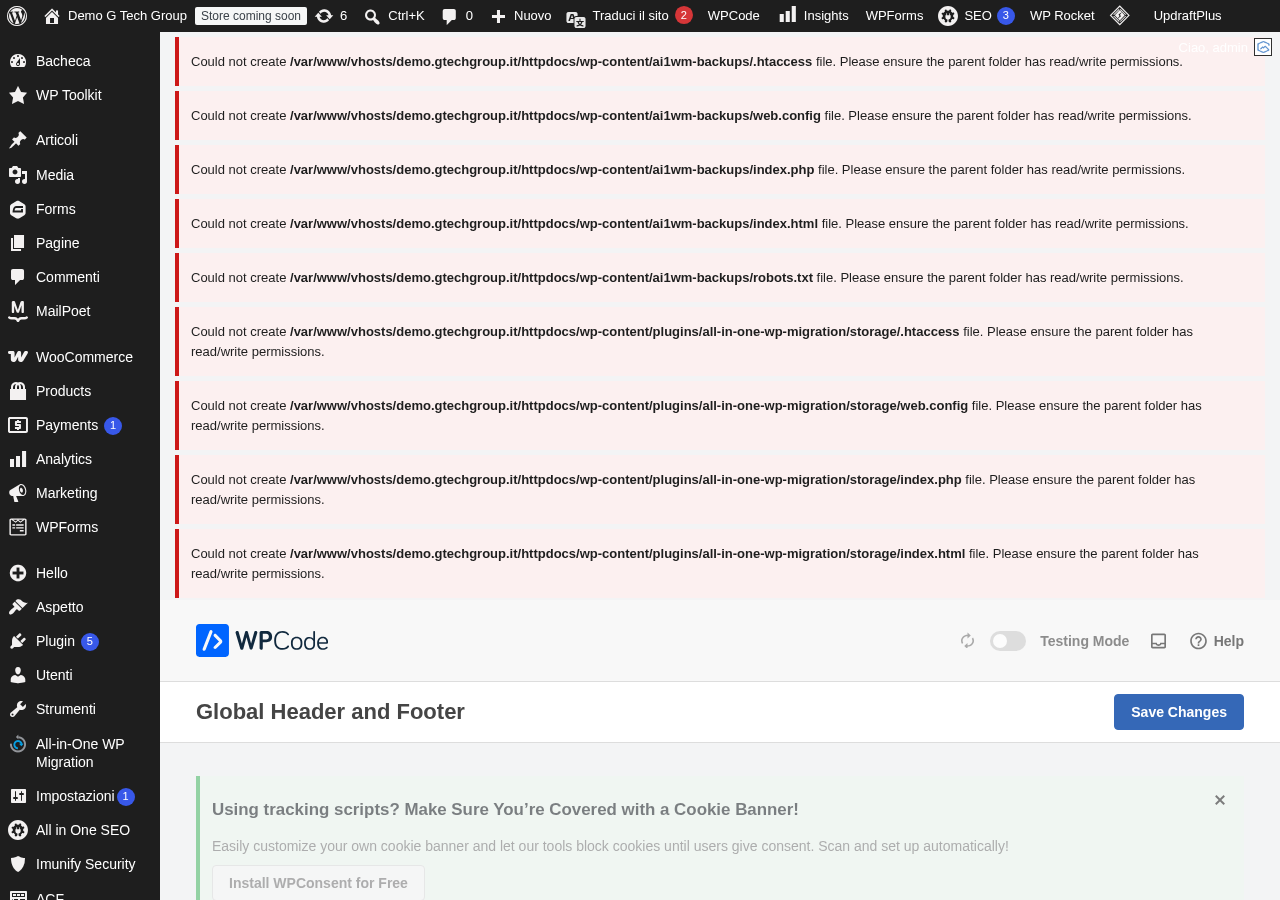Click the Aspetto paintbrush icon
The height and width of the screenshot is (900, 1280).
(x=18, y=607)
